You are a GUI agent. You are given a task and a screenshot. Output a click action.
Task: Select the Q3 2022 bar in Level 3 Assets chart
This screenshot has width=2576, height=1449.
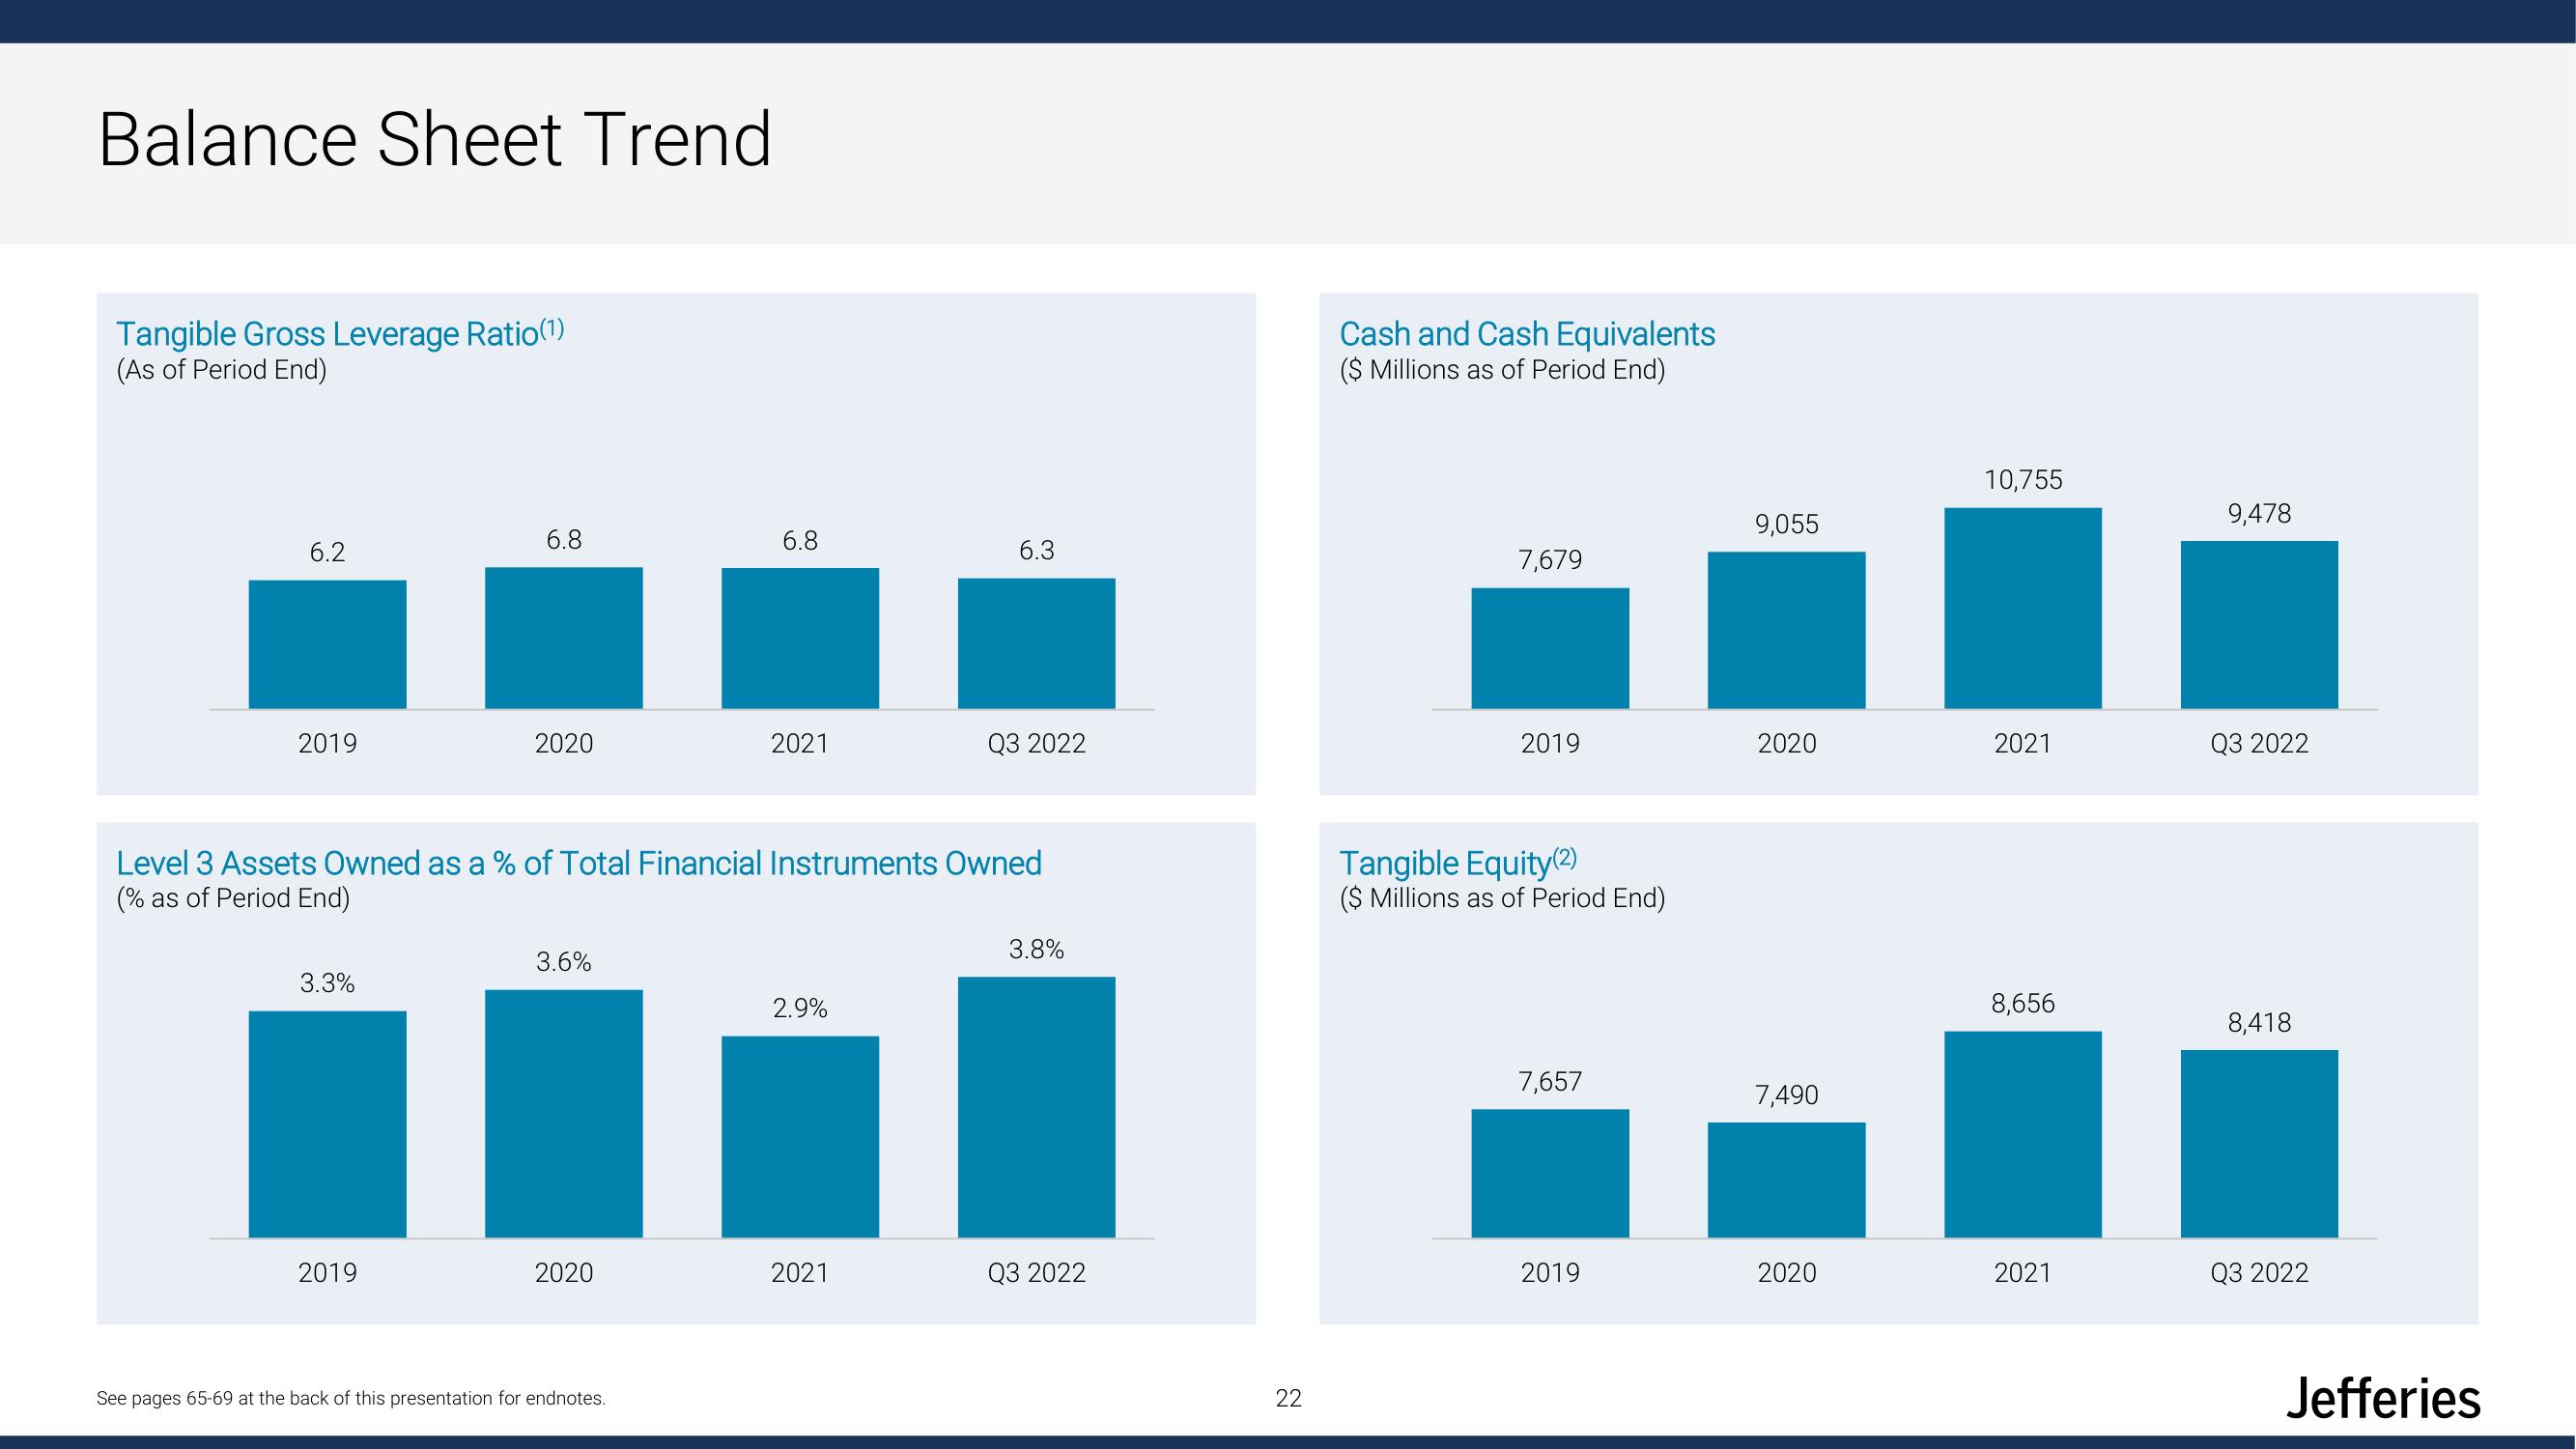[1036, 1107]
